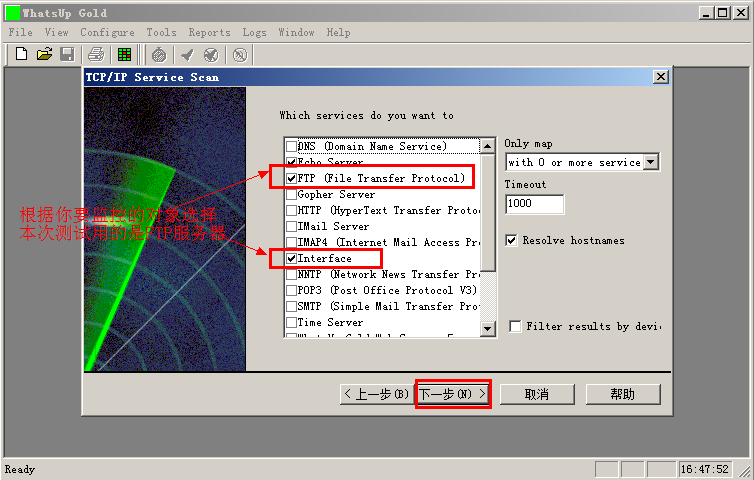Tick the HTTP (HyperText Transfer Protocol) checkbox

point(291,210)
